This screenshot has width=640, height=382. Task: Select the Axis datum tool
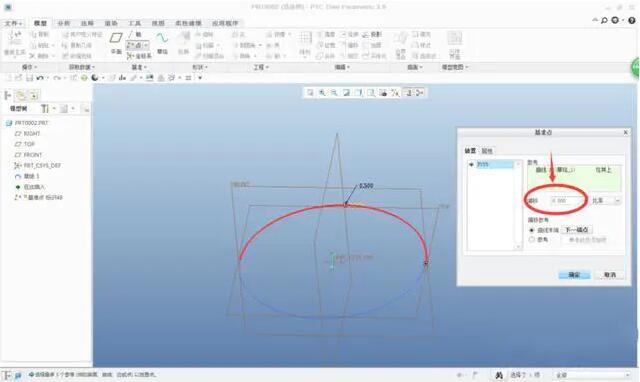coord(135,35)
